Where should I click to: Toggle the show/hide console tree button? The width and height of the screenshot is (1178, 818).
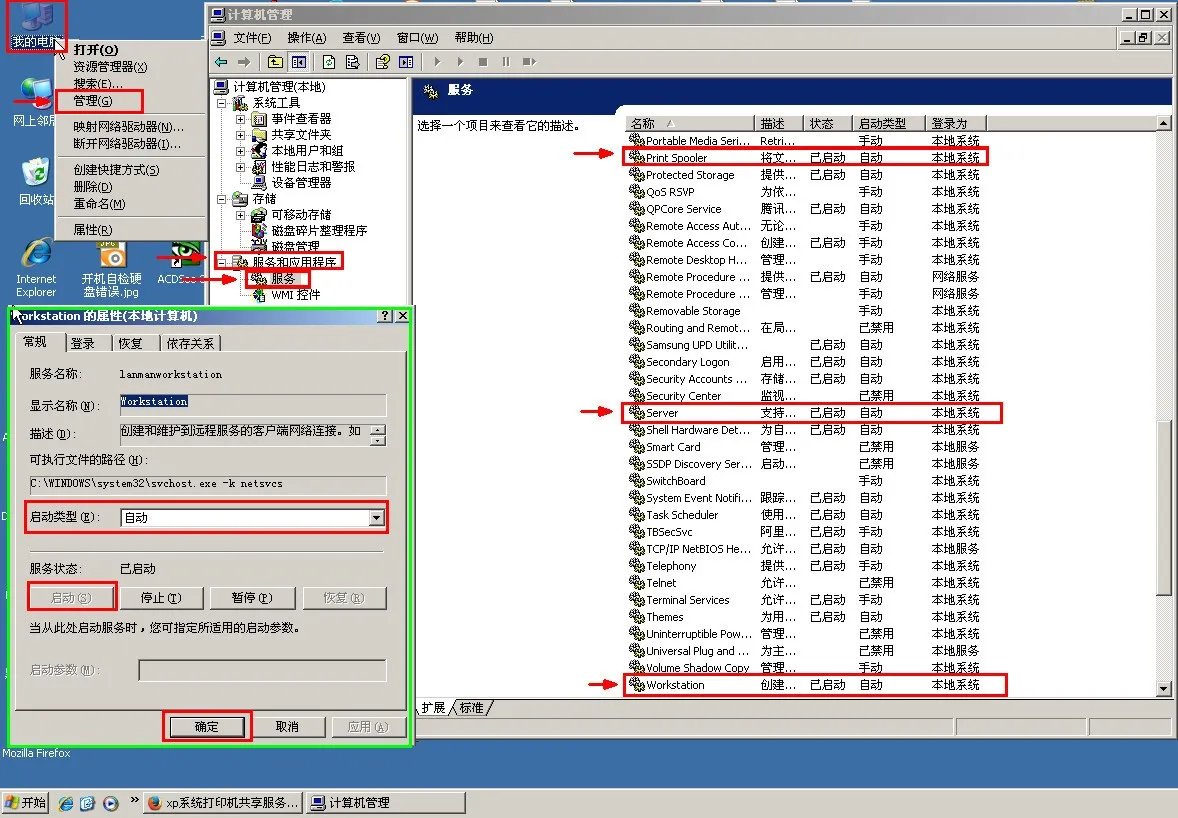coord(298,62)
